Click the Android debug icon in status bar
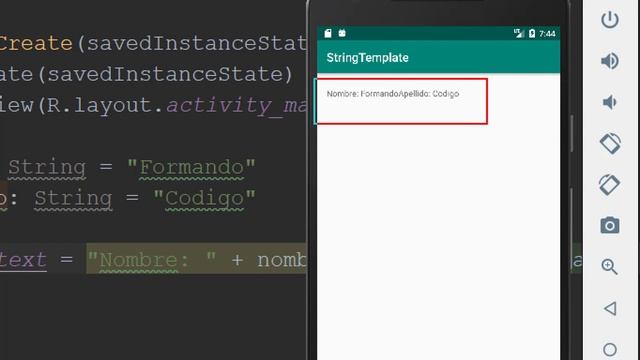Screen dimensions: 640x360 (342, 33)
